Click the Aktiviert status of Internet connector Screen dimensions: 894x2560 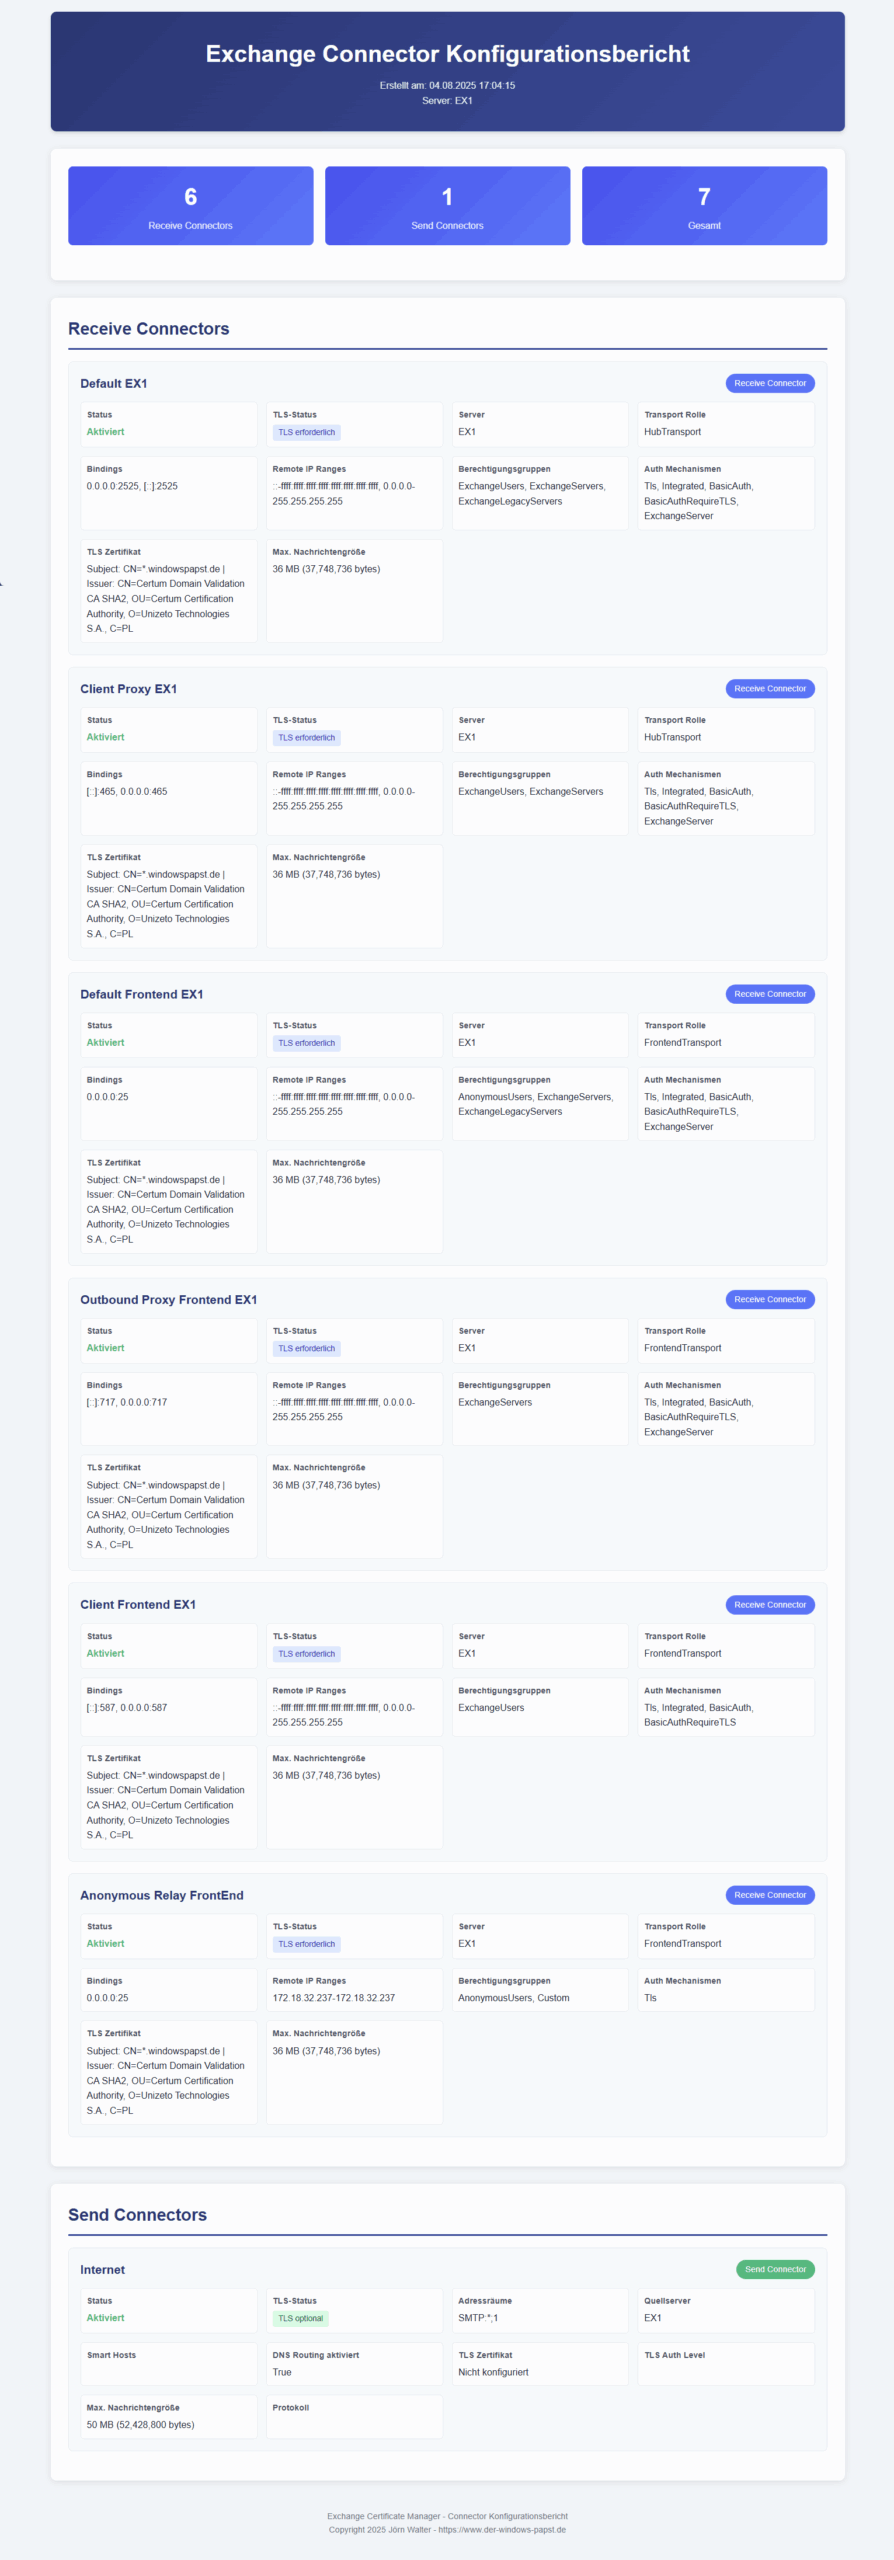pyautogui.click(x=105, y=2318)
